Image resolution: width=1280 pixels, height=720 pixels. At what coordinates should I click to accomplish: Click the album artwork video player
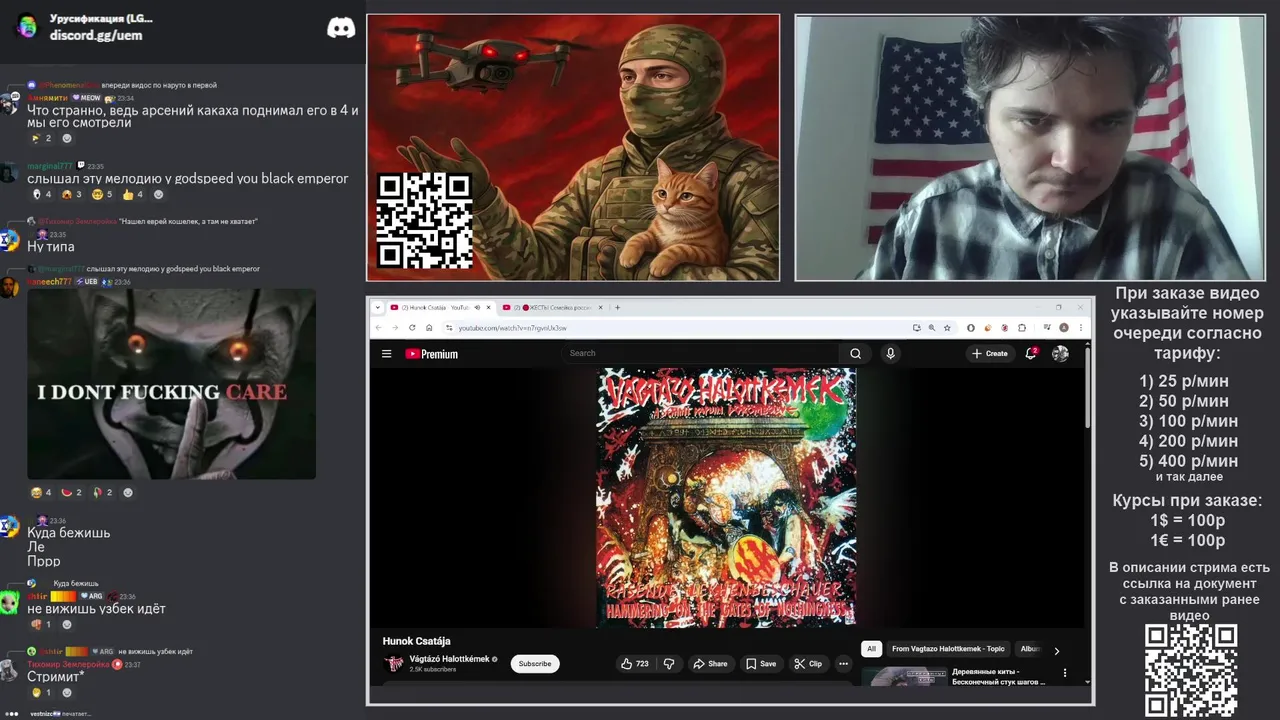pyautogui.click(x=726, y=497)
